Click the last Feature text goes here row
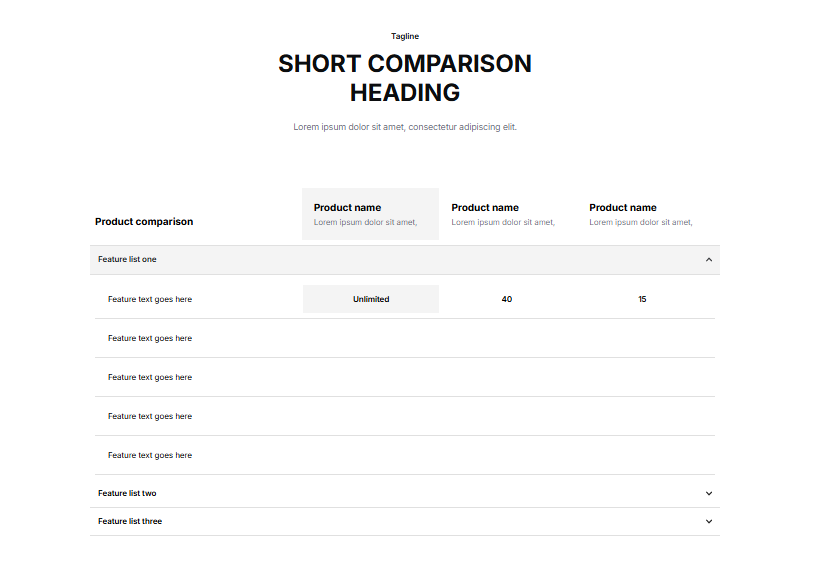Image resolution: width=816 pixels, height=580 pixels. 150,455
